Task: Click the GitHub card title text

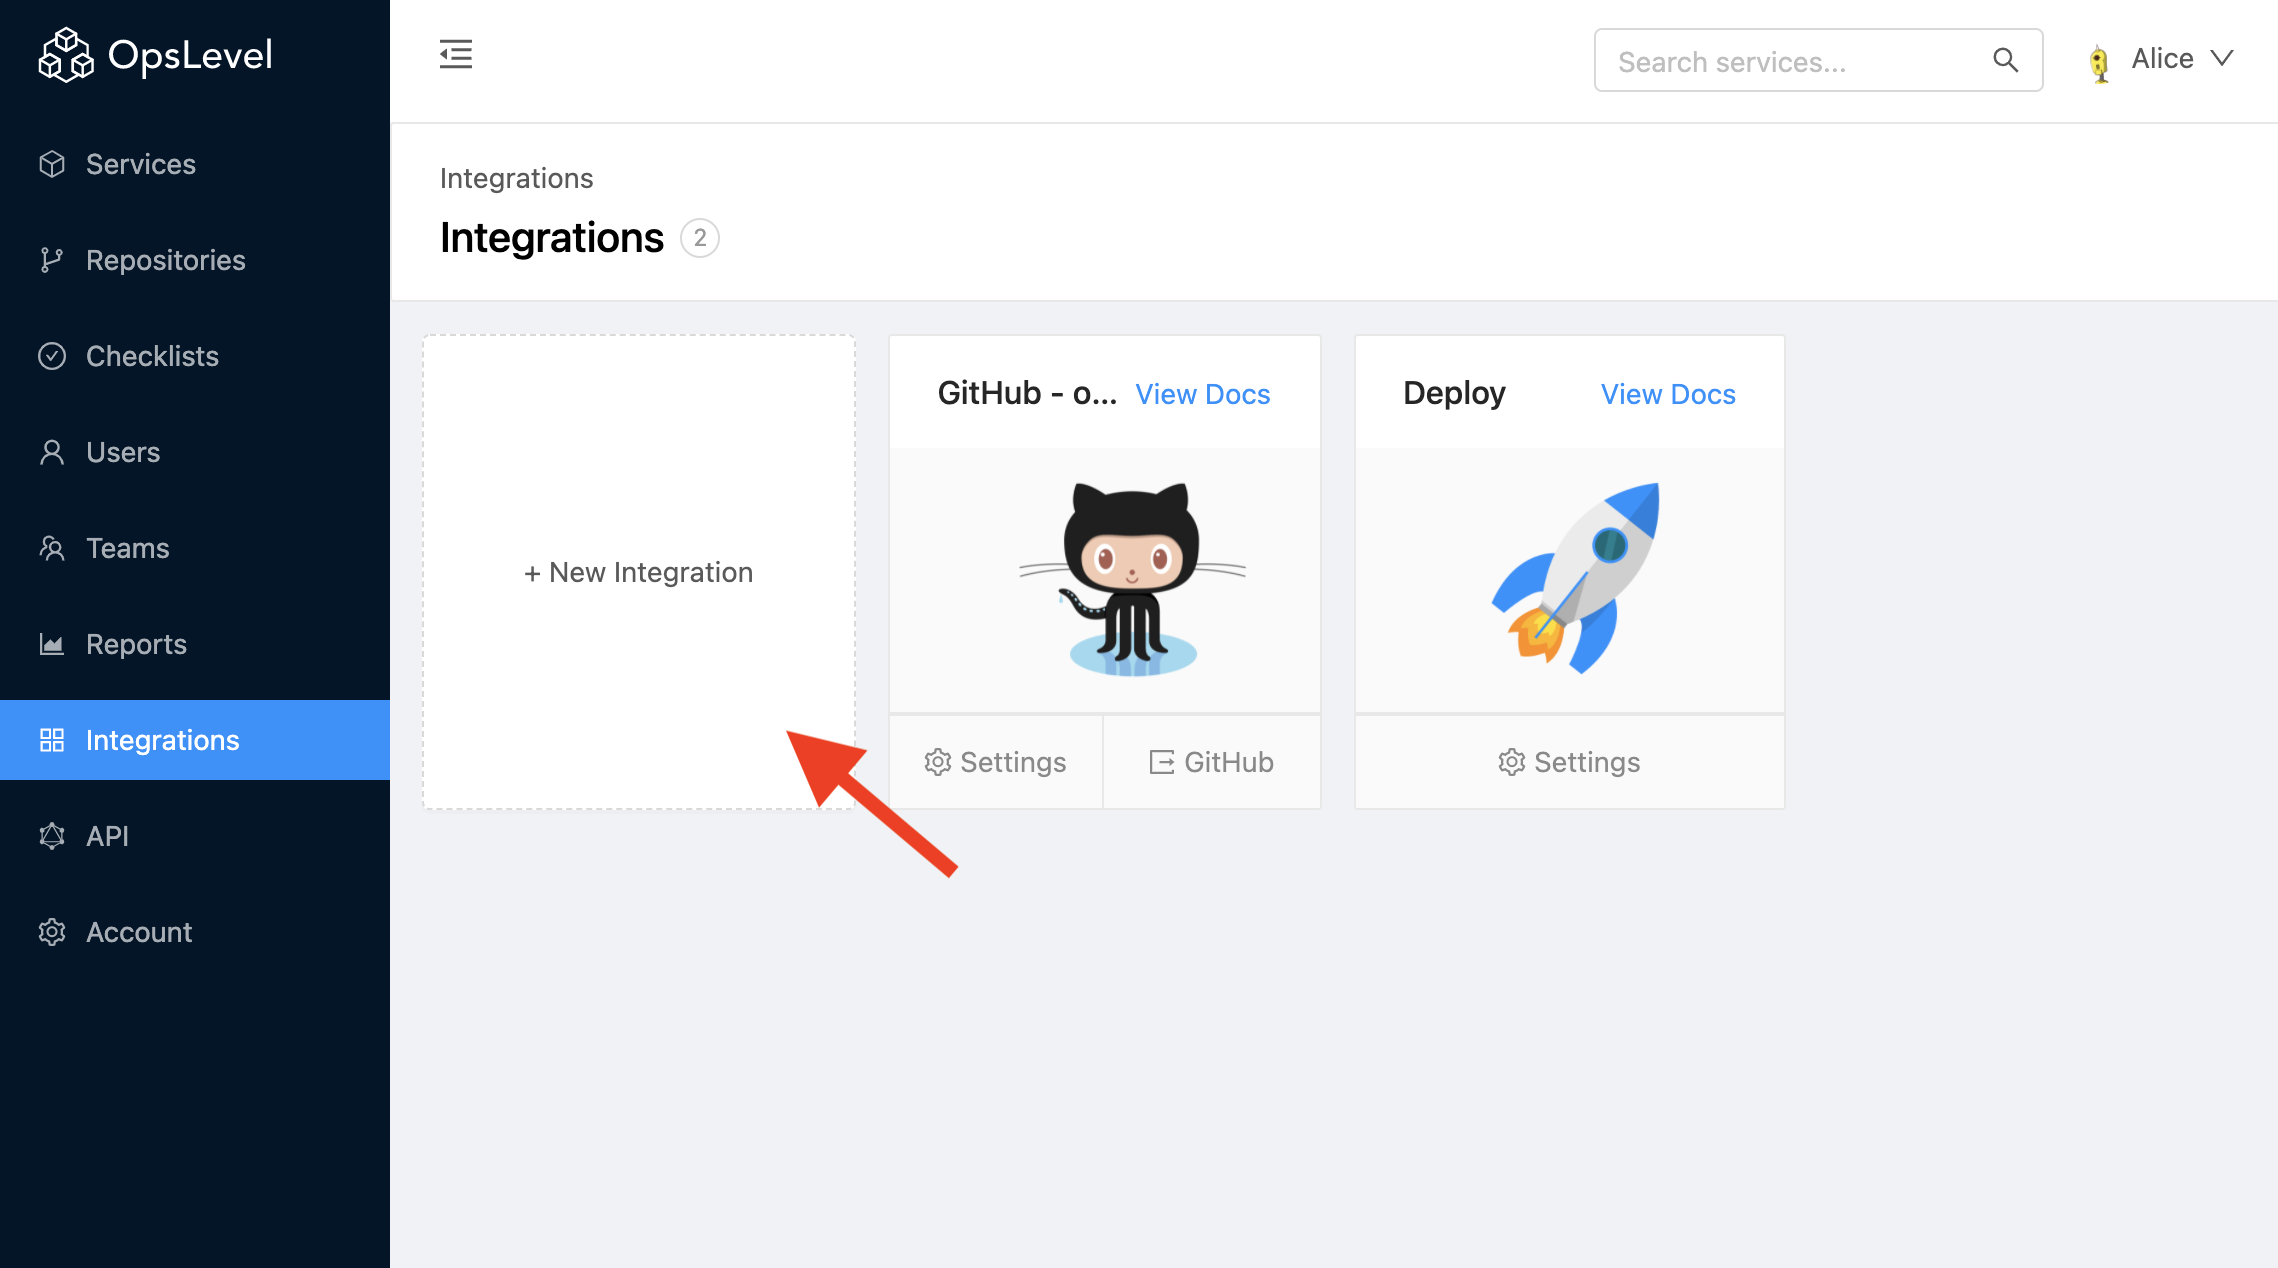Action: pyautogui.click(x=1027, y=393)
